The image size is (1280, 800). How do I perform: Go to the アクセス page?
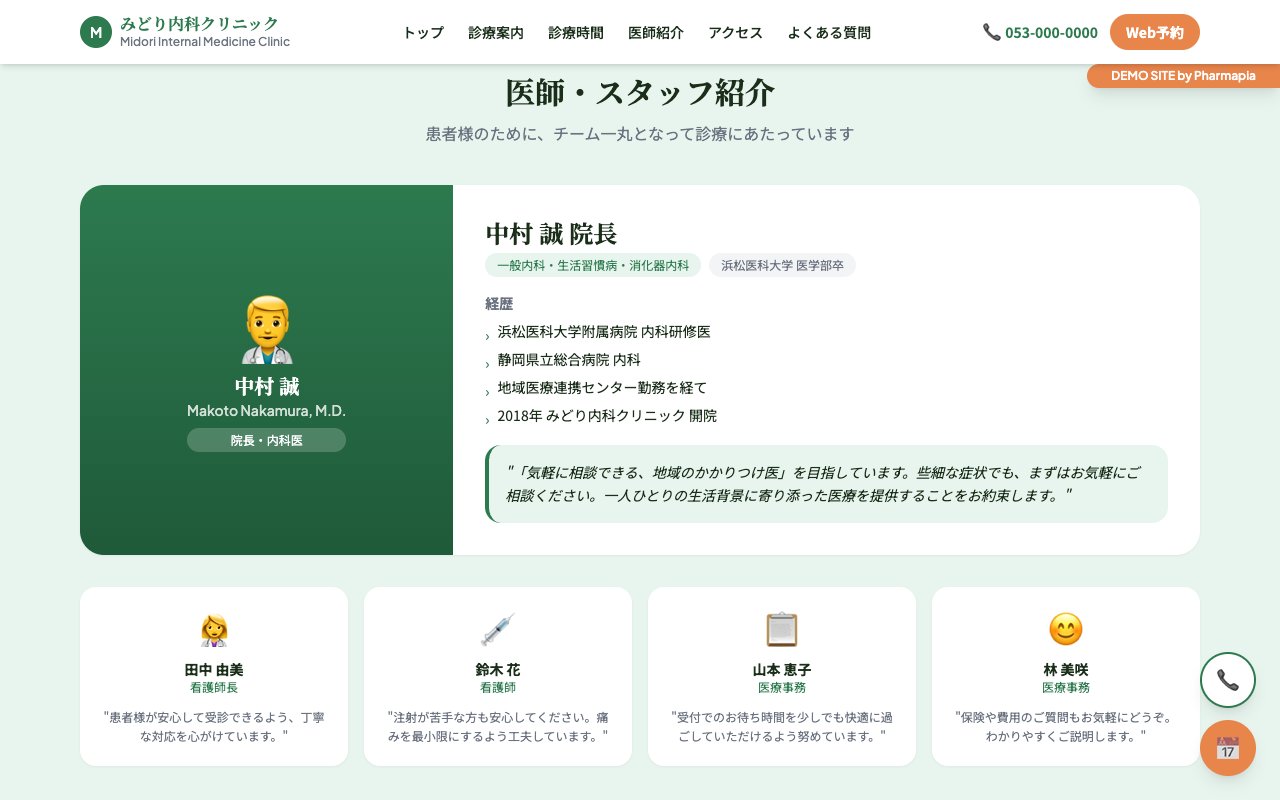[x=735, y=33]
